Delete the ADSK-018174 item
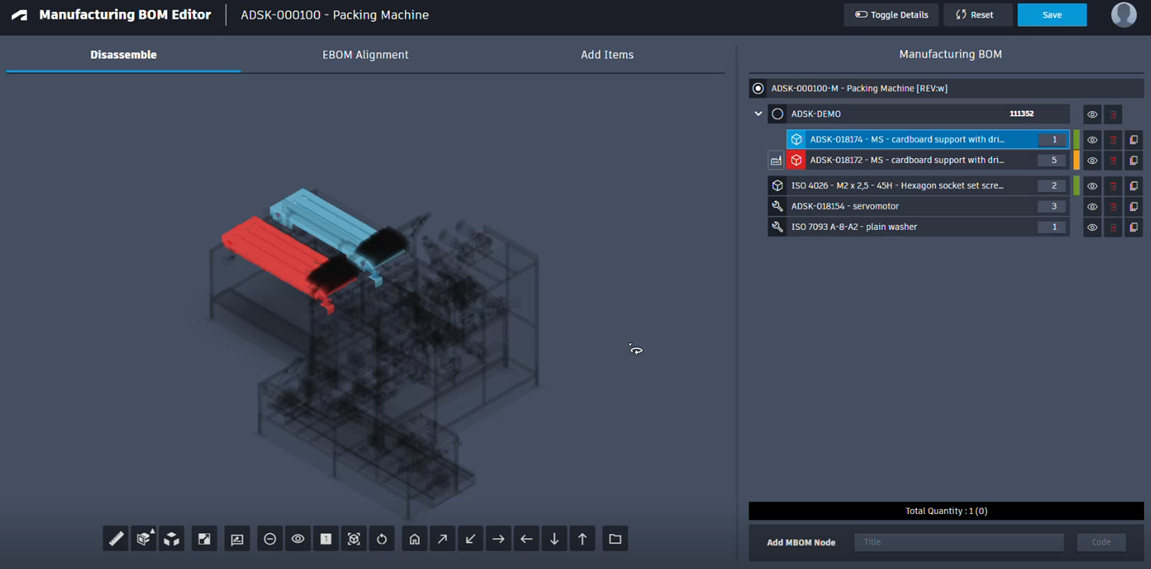1151x569 pixels. click(1113, 139)
